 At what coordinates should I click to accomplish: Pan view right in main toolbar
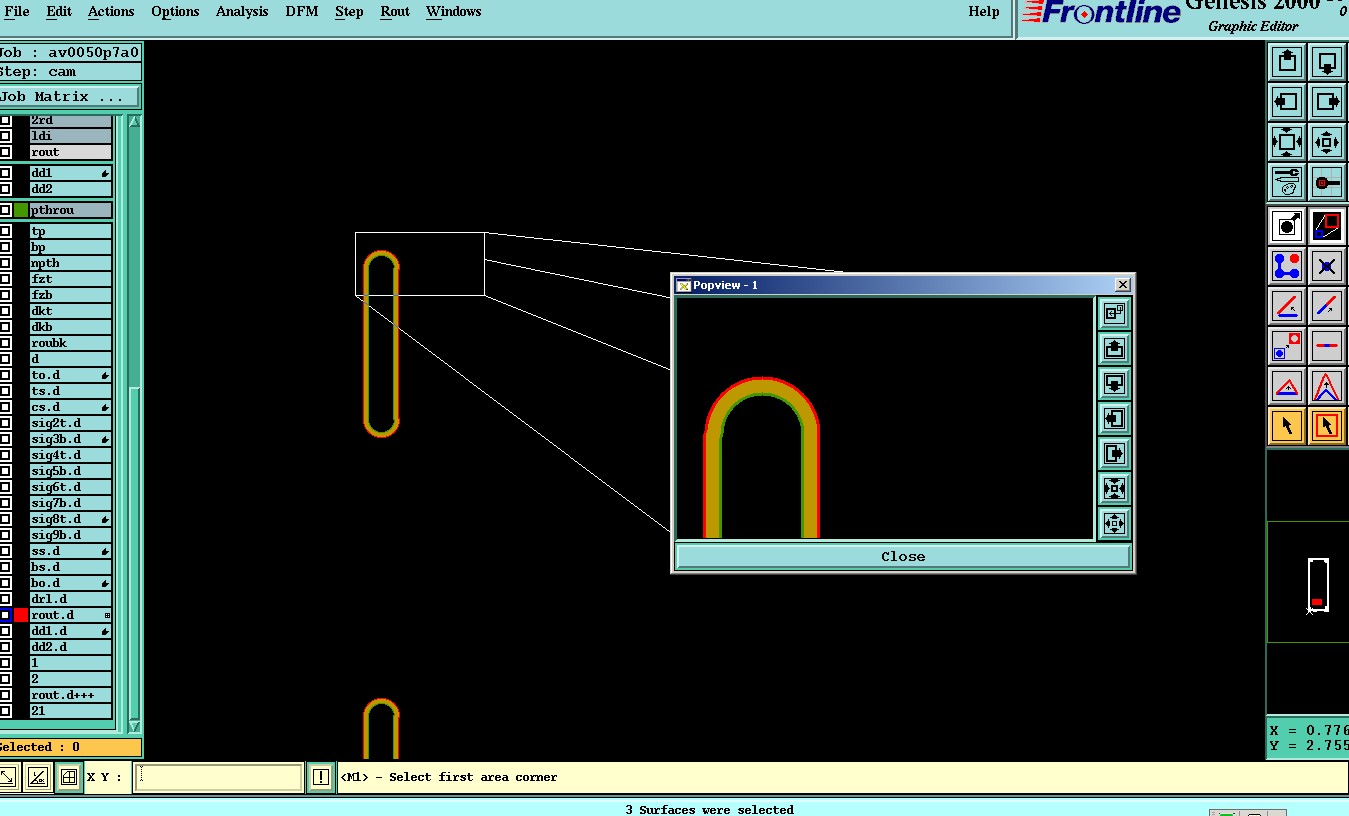pyautogui.click(x=1327, y=102)
